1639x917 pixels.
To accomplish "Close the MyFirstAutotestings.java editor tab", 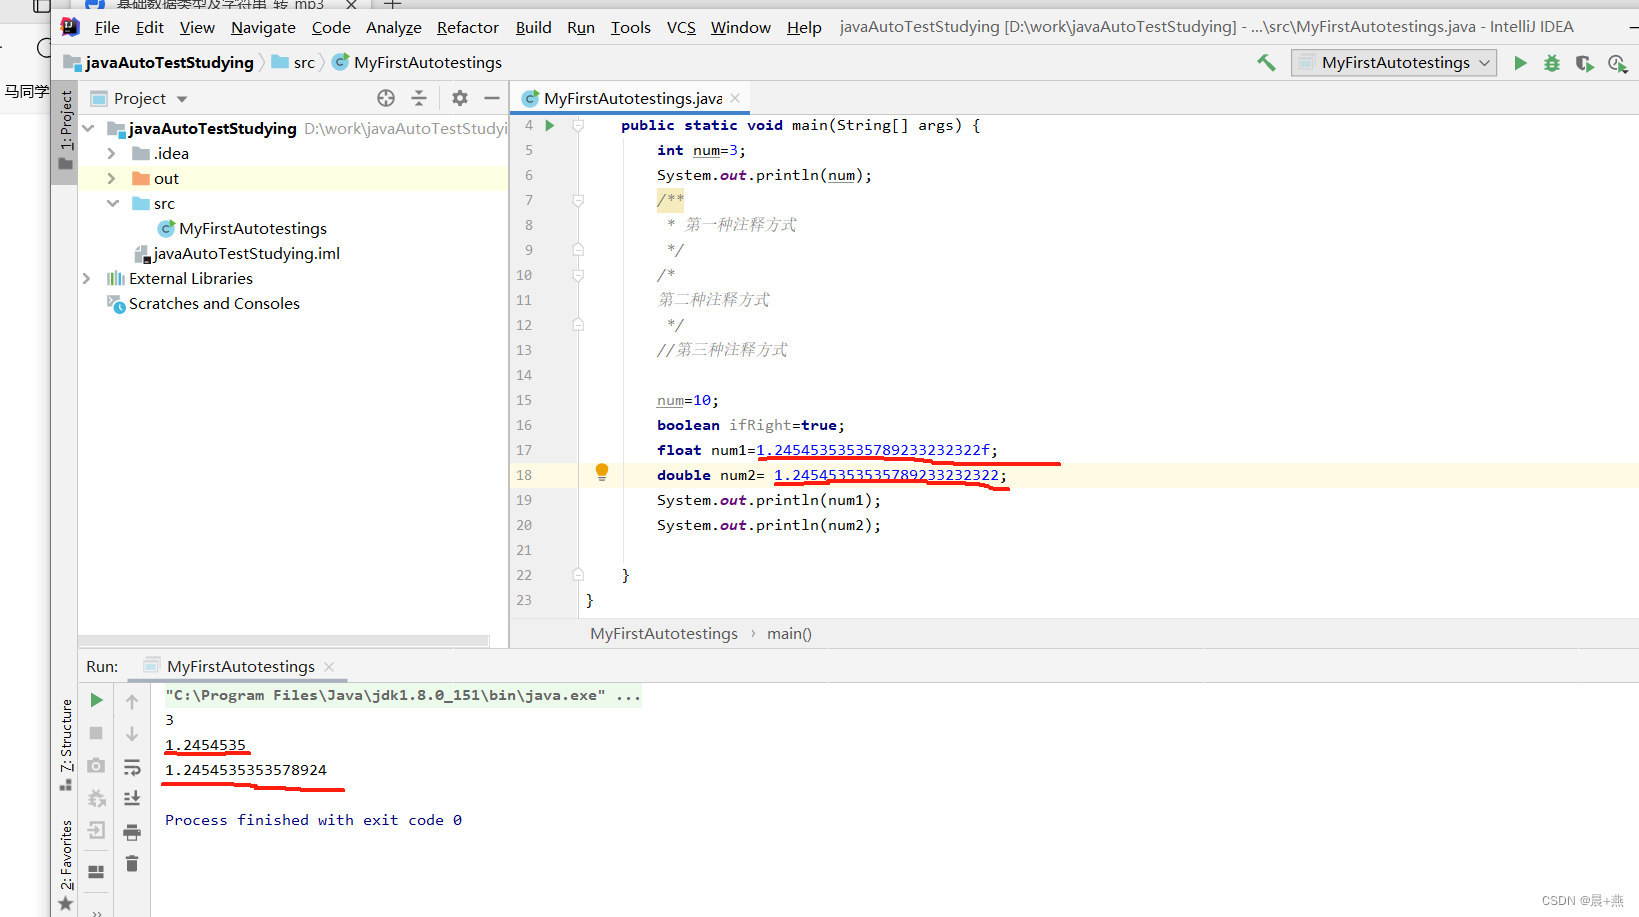I will [735, 98].
